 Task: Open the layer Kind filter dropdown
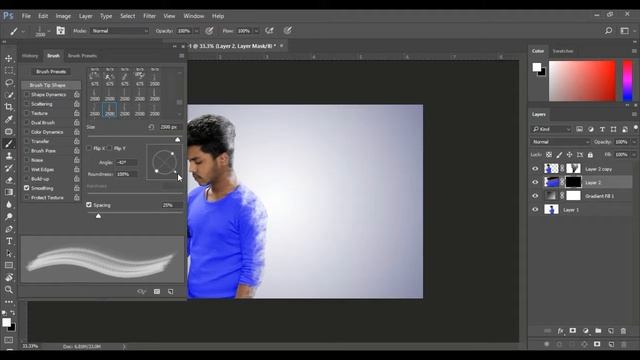pyautogui.click(x=551, y=129)
